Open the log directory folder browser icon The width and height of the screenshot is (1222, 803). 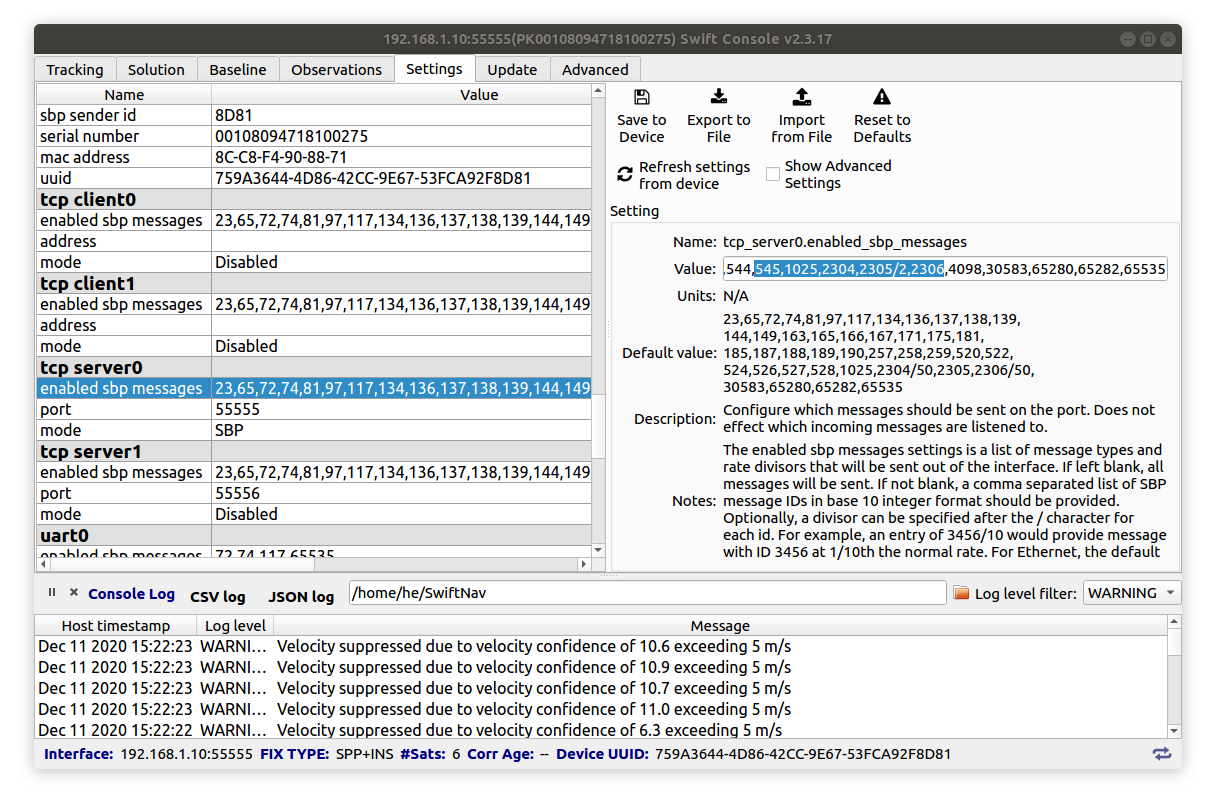pos(962,593)
